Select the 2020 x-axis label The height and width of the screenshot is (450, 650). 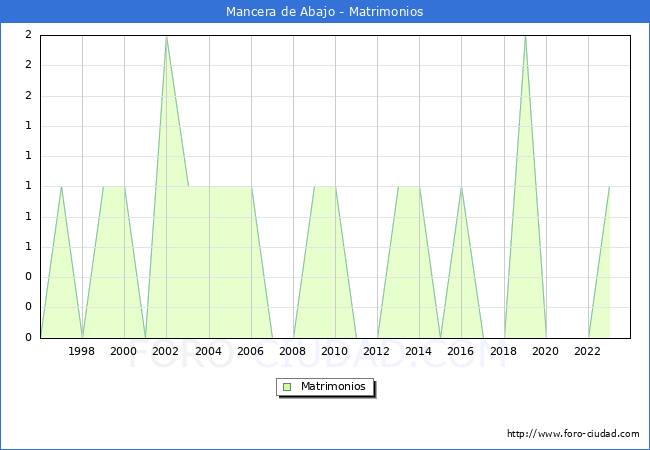[x=546, y=351]
